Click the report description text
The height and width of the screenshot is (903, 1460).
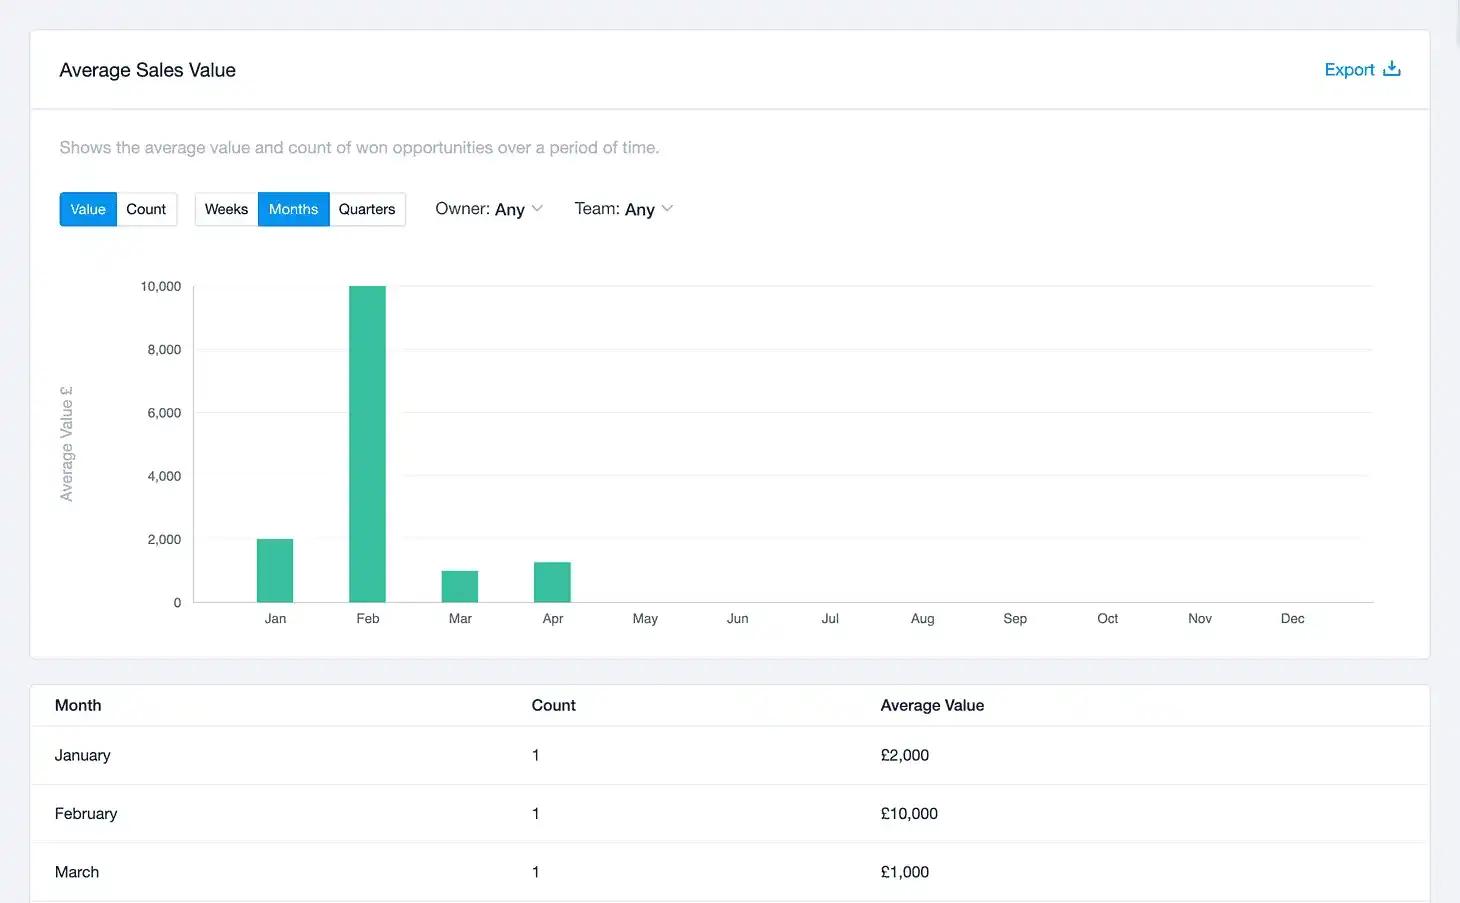pyautogui.click(x=359, y=148)
